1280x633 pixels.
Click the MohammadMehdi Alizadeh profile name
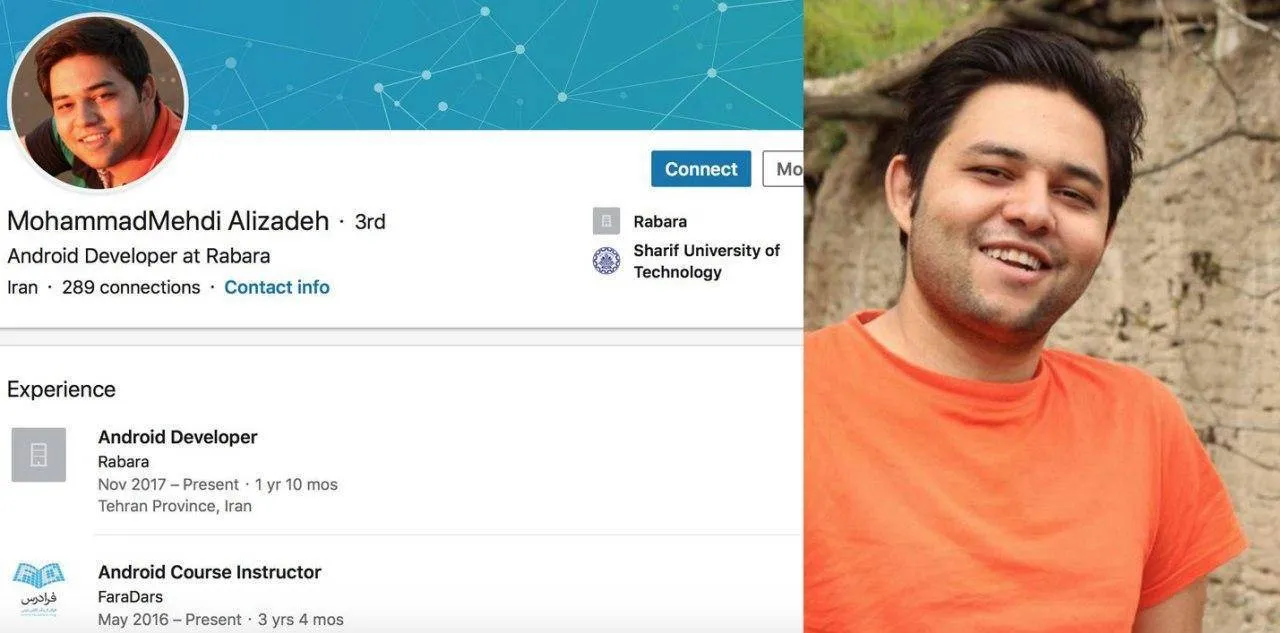[x=168, y=221]
